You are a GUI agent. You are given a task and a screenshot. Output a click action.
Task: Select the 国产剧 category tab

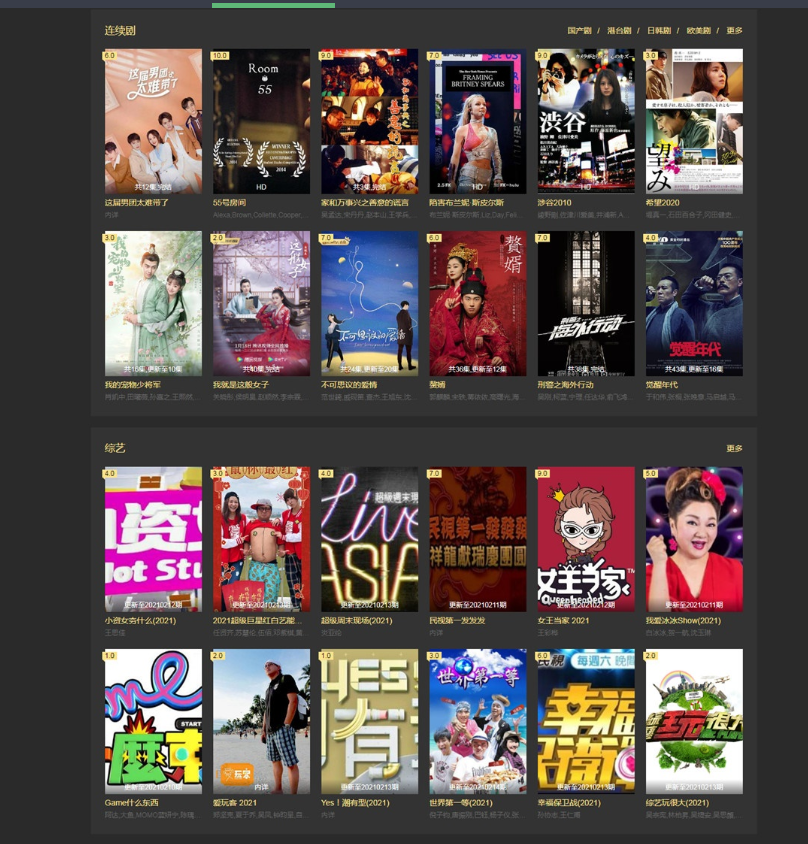click(579, 31)
